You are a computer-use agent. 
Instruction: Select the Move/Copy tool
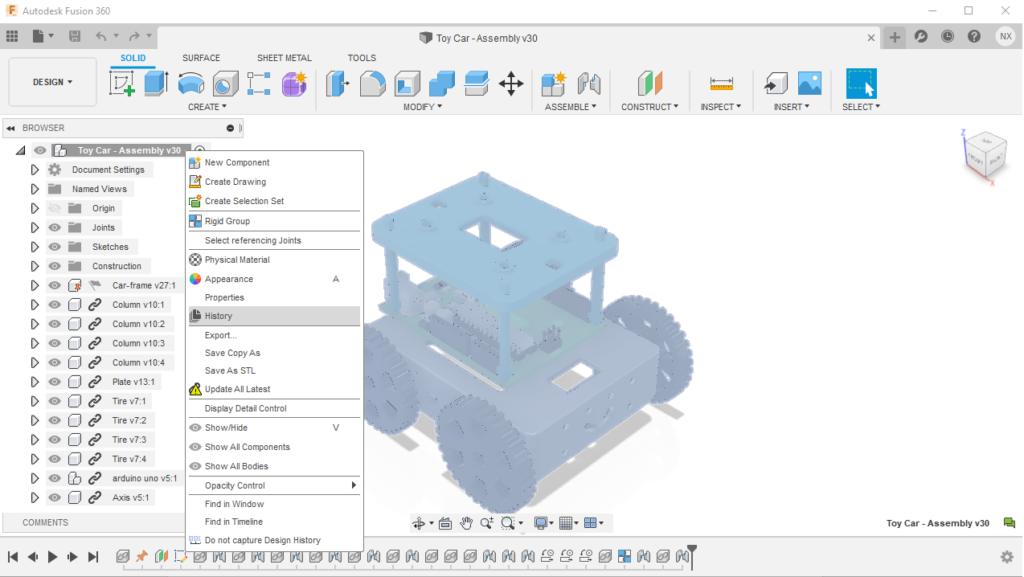(x=513, y=83)
